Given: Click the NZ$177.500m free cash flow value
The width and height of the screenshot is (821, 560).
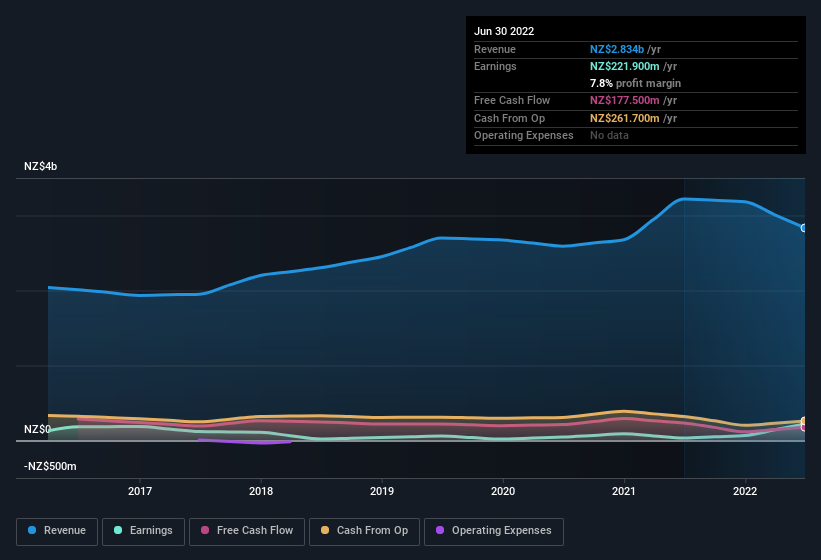Looking at the screenshot, I should tap(625, 100).
